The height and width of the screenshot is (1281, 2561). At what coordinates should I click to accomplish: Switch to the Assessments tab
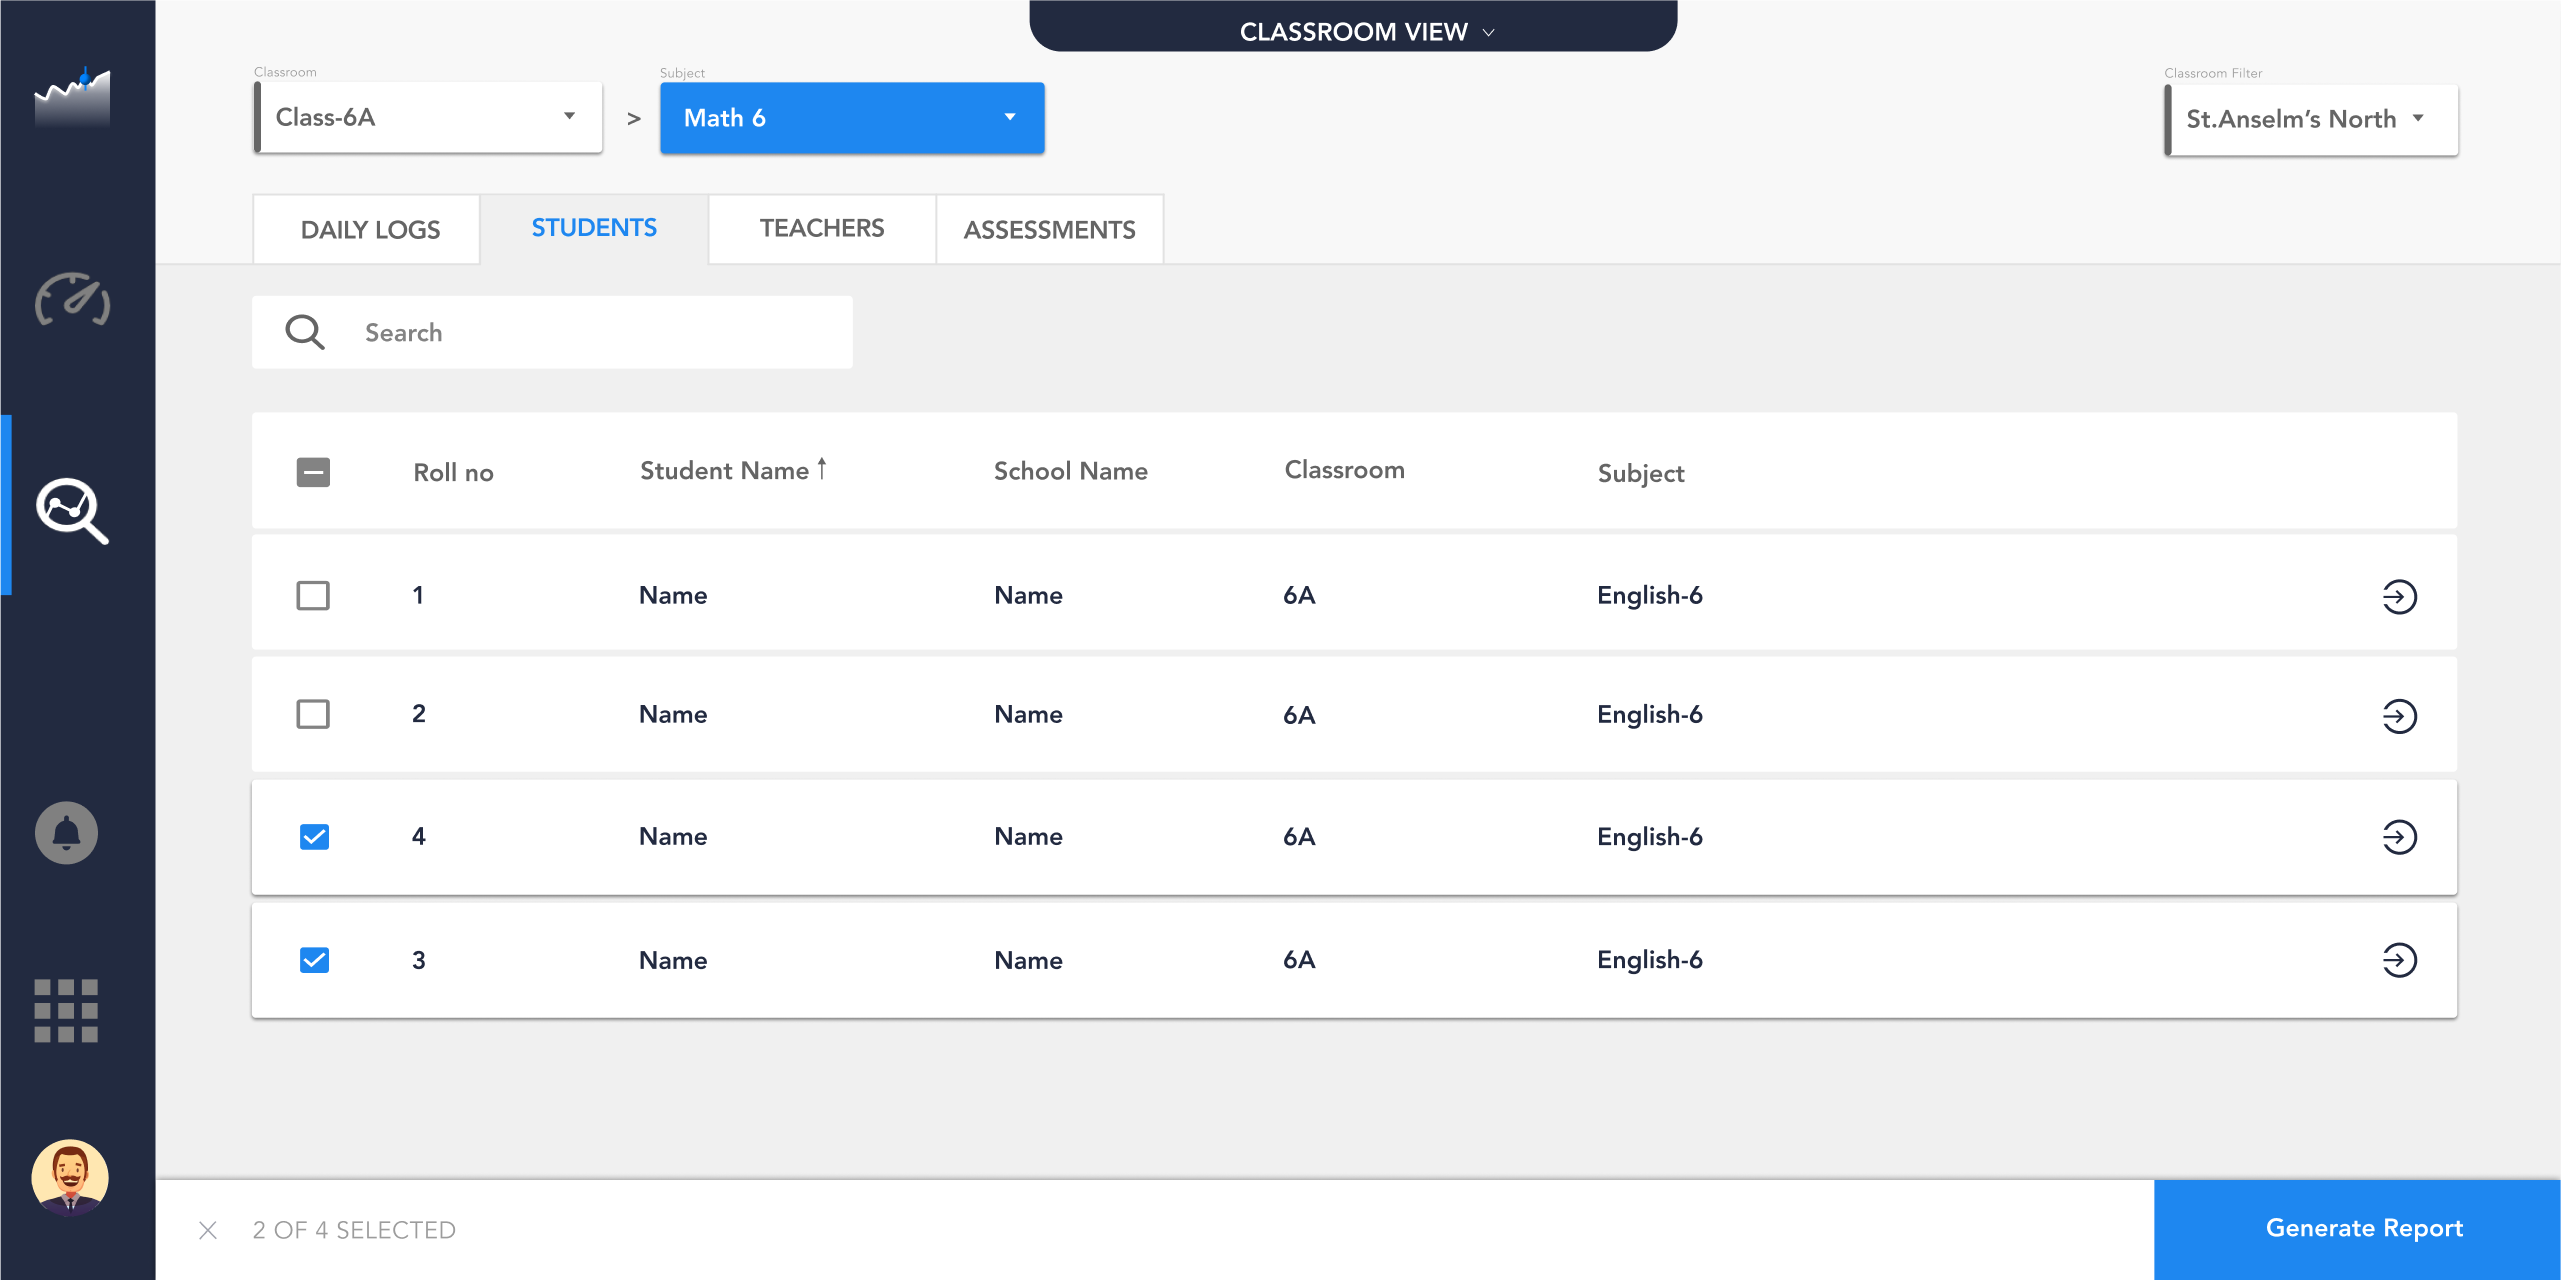[x=1049, y=230]
